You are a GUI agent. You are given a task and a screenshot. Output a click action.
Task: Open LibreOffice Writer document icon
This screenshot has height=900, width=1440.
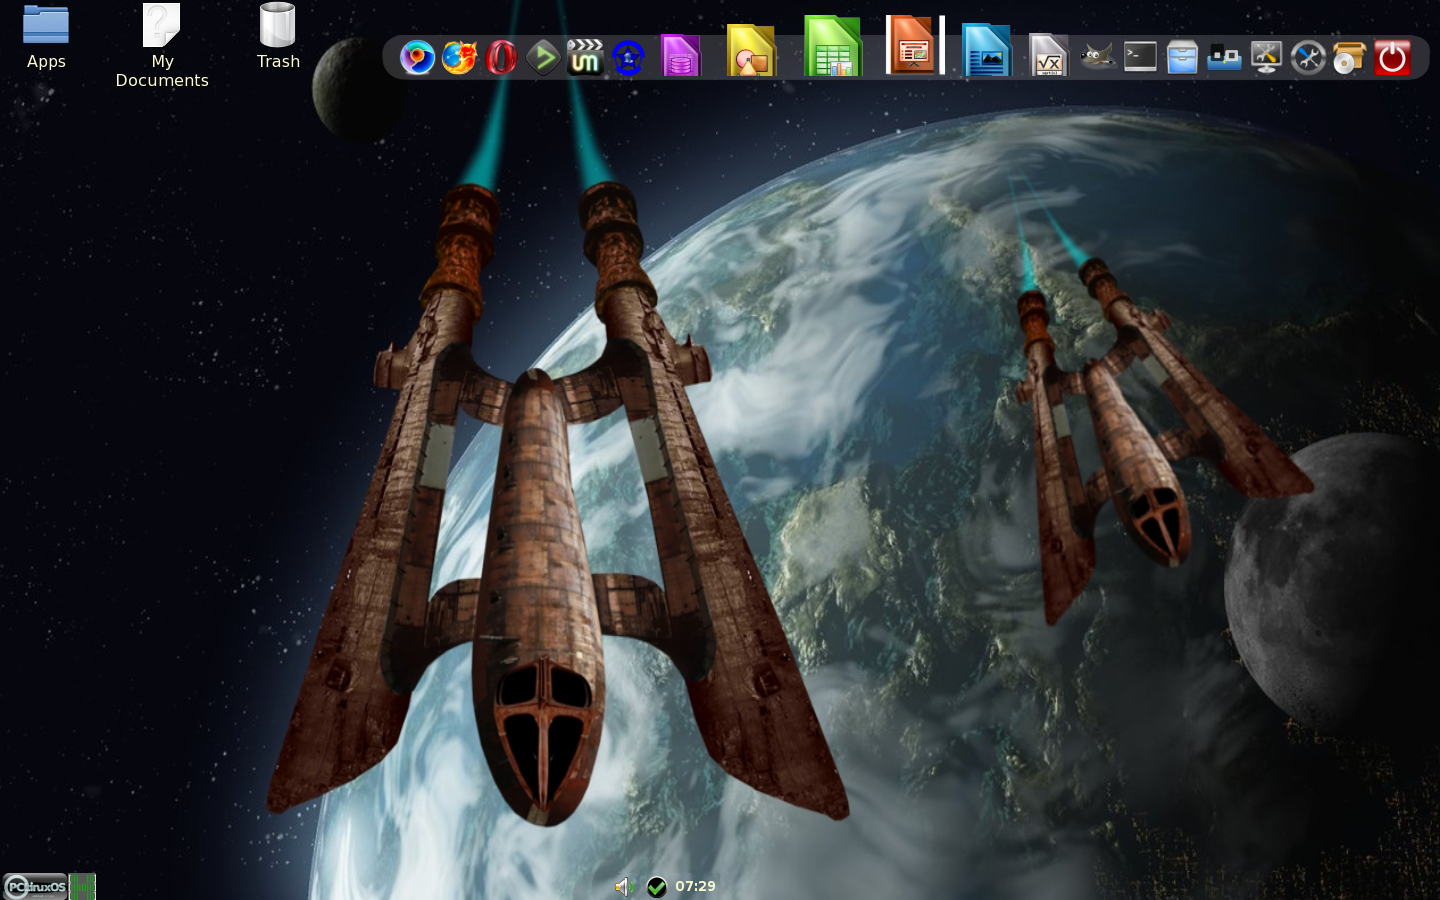(986, 52)
